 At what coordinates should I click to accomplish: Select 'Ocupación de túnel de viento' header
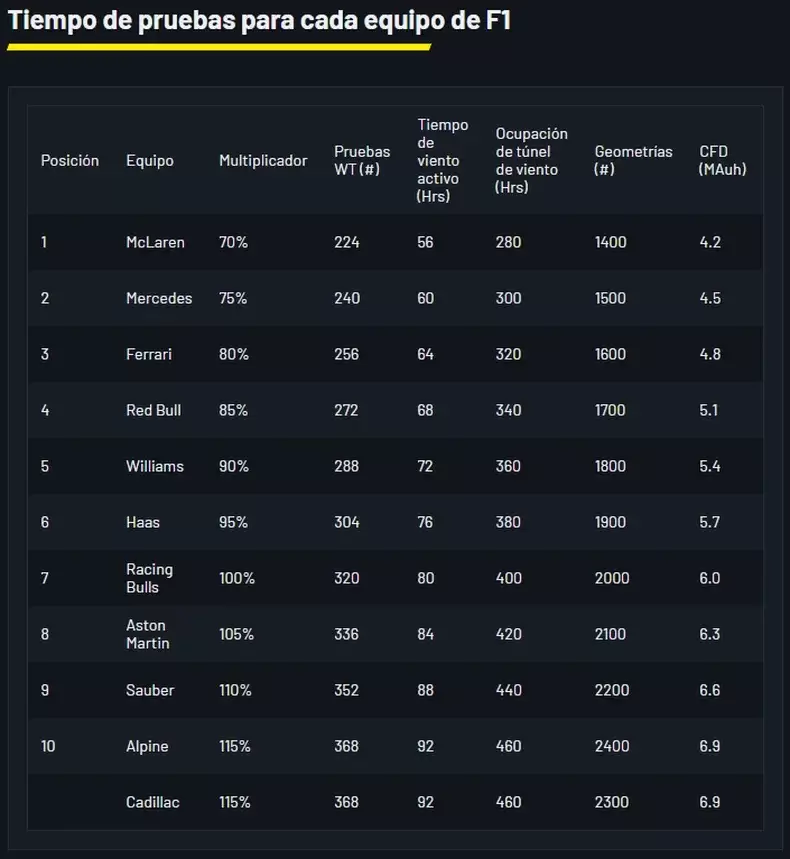click(531, 160)
